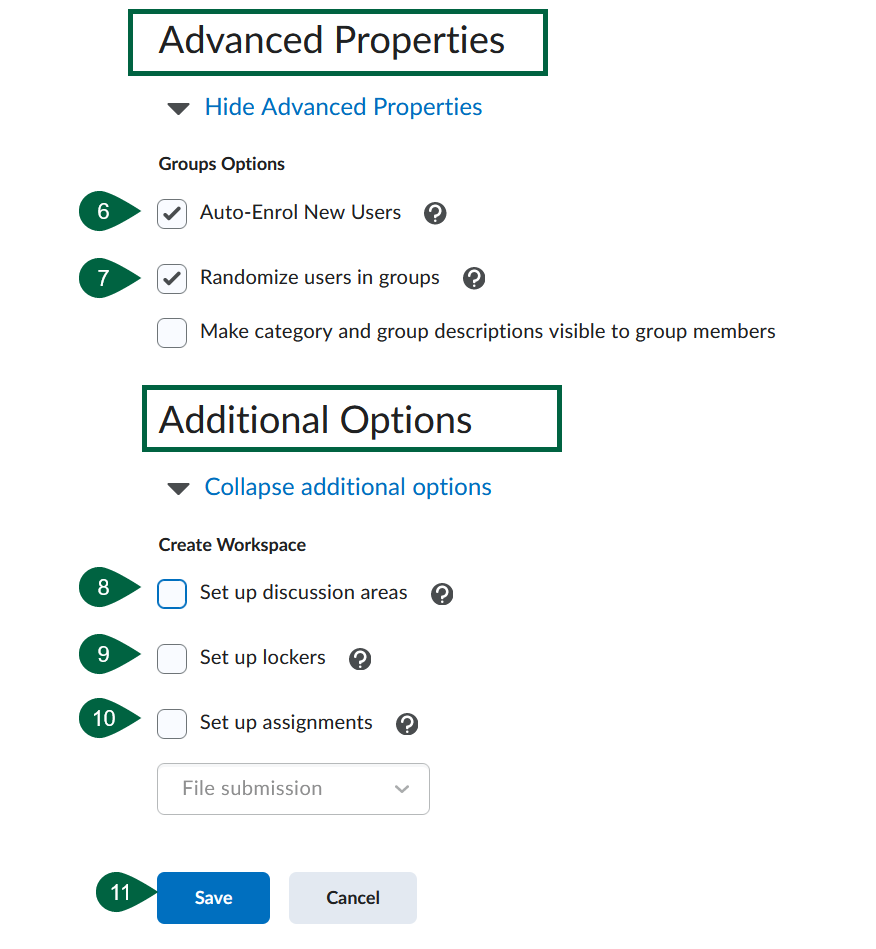Click disclosure arrow beside Collapse additional options
This screenshot has height=949, width=876.
point(178,487)
